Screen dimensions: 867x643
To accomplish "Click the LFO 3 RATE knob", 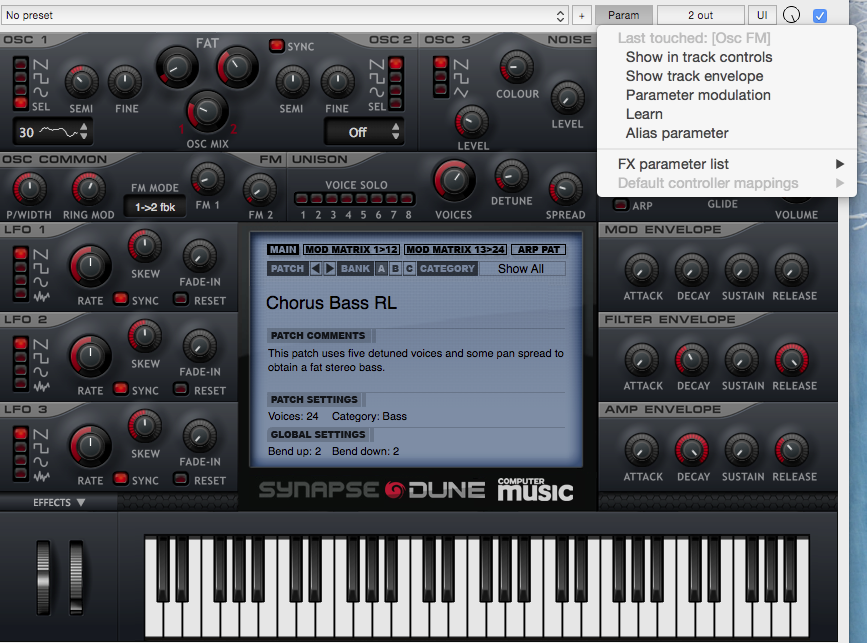I will (x=90, y=446).
